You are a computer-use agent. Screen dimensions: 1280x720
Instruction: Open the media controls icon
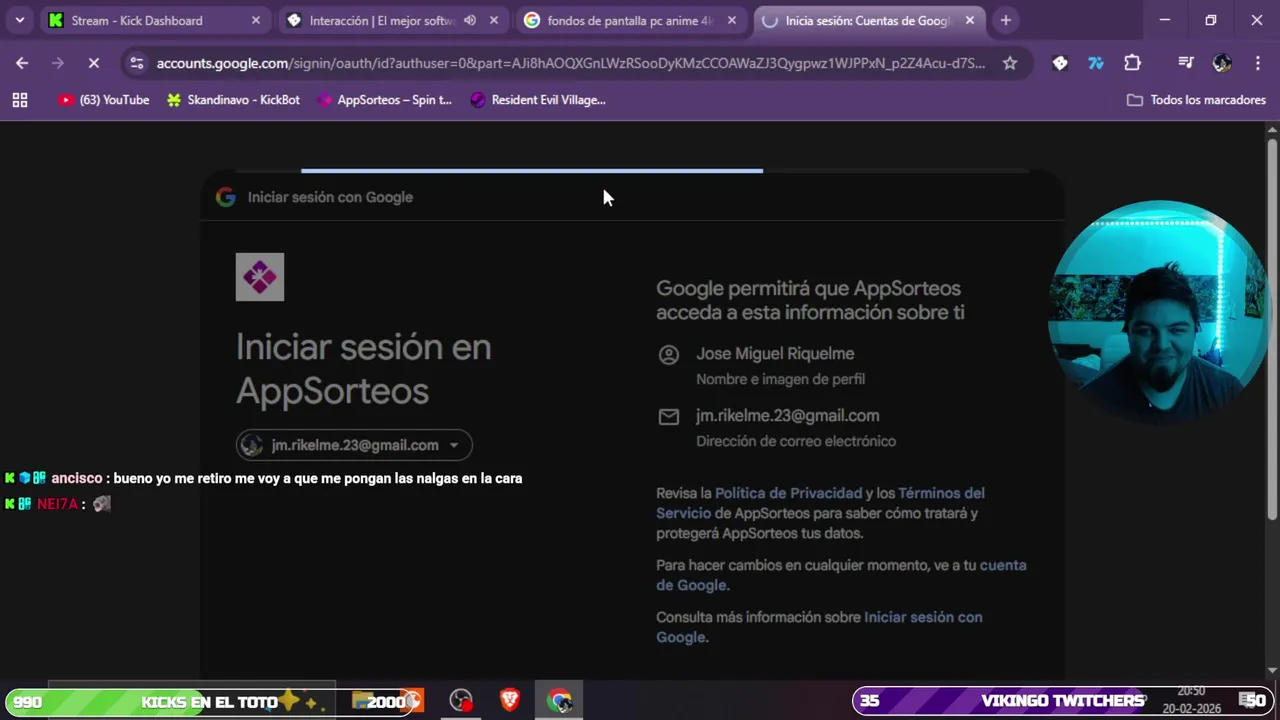pyautogui.click(x=1186, y=63)
